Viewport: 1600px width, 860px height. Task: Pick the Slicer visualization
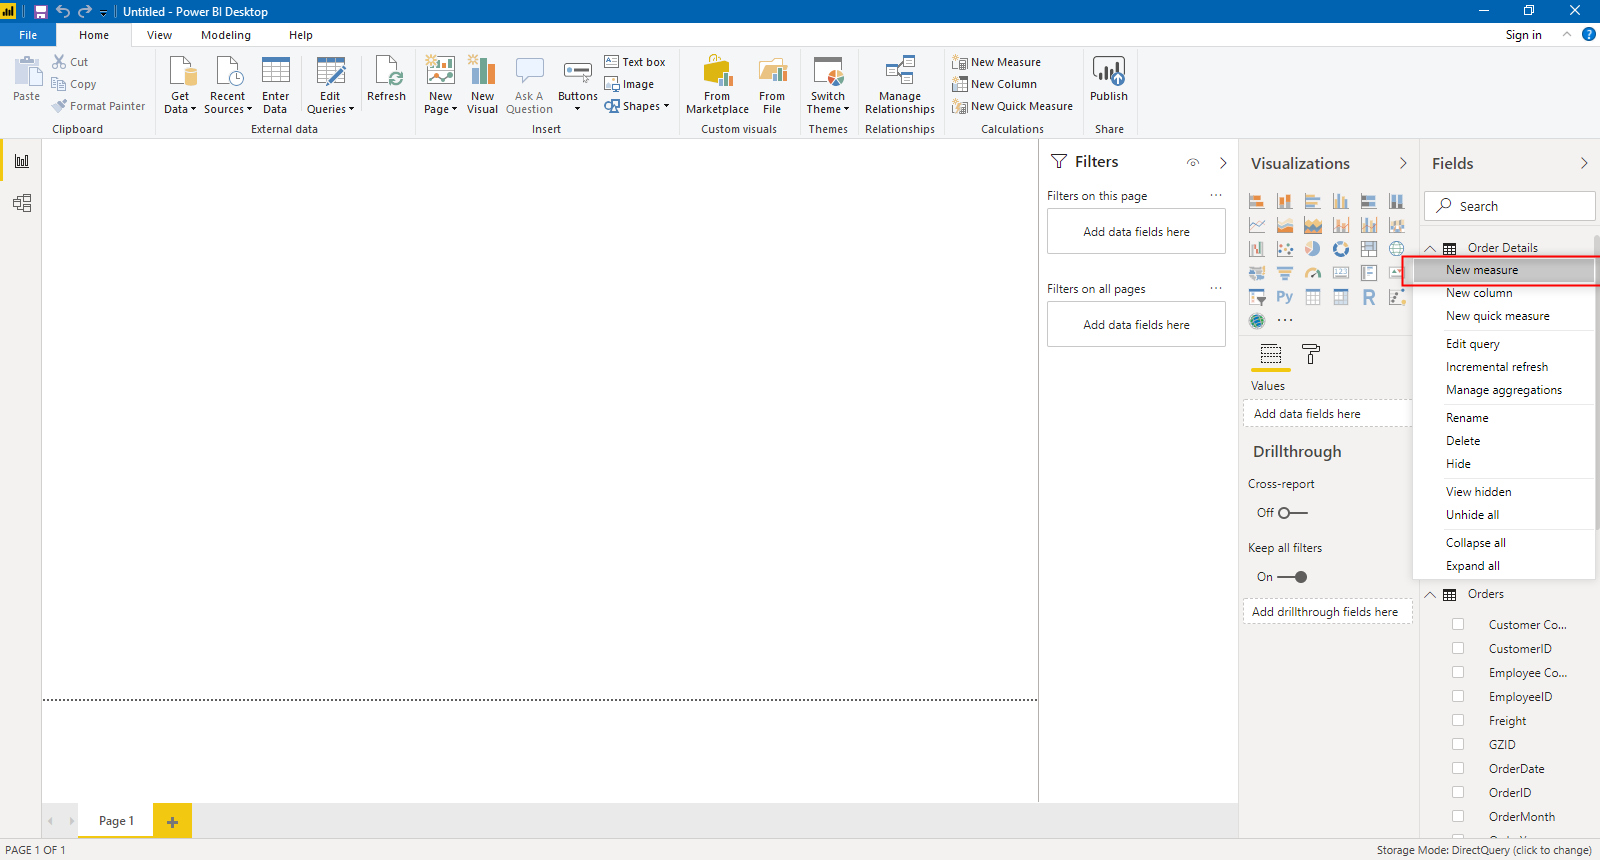click(1257, 297)
